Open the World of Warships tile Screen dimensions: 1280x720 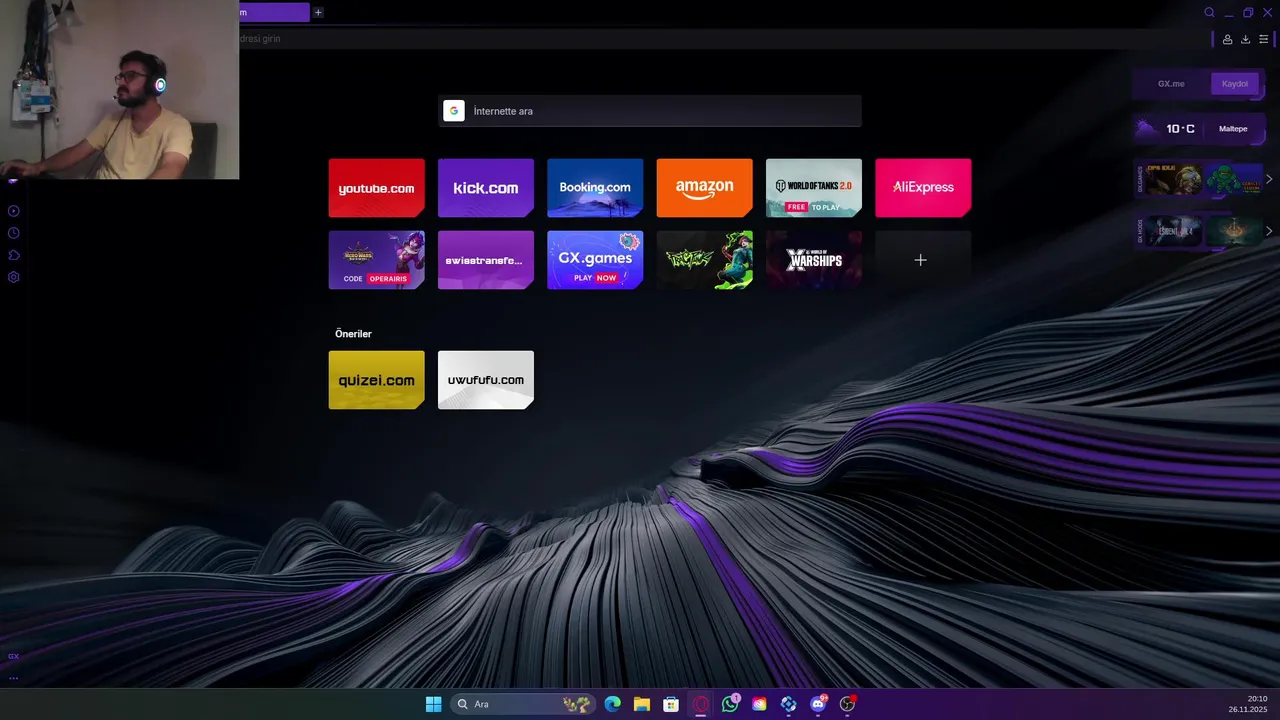point(814,260)
